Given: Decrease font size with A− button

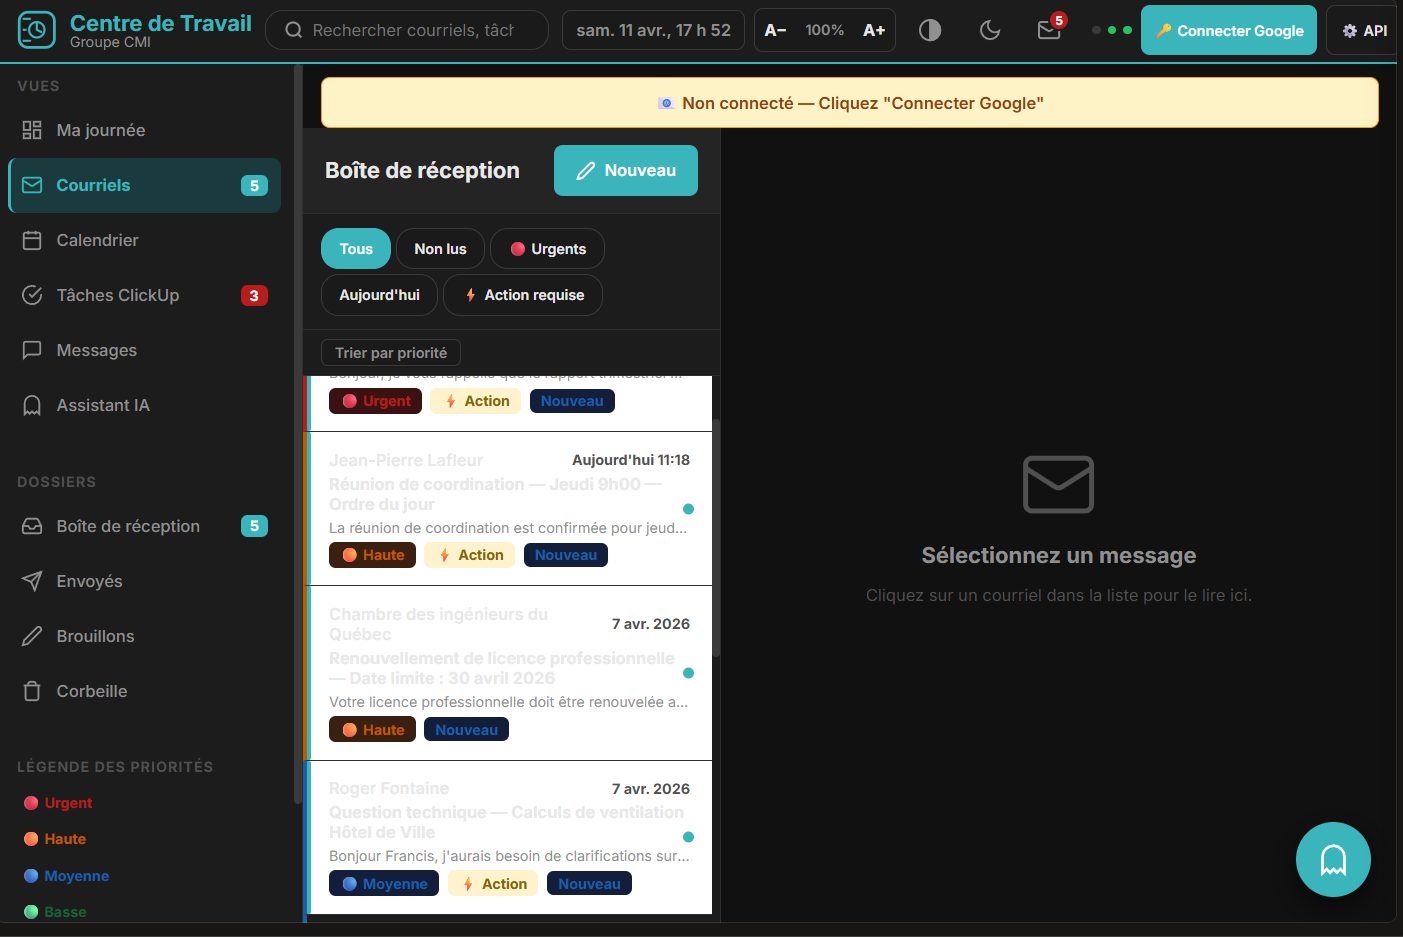Looking at the screenshot, I should [x=775, y=30].
